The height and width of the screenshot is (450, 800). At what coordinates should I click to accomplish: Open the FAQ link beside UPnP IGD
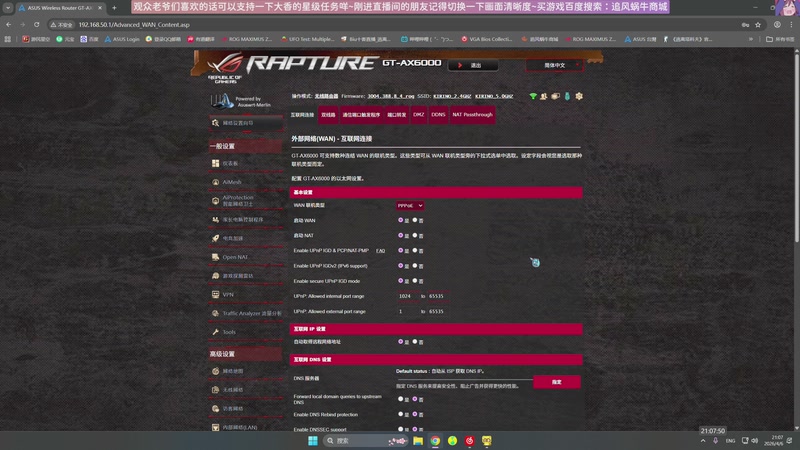pyautogui.click(x=381, y=251)
